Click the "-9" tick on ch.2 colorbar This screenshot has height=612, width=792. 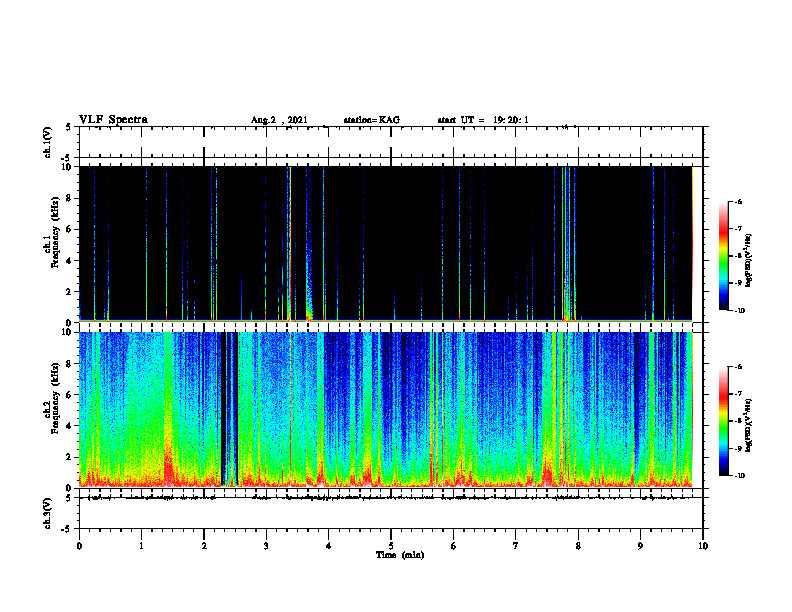[x=738, y=448]
